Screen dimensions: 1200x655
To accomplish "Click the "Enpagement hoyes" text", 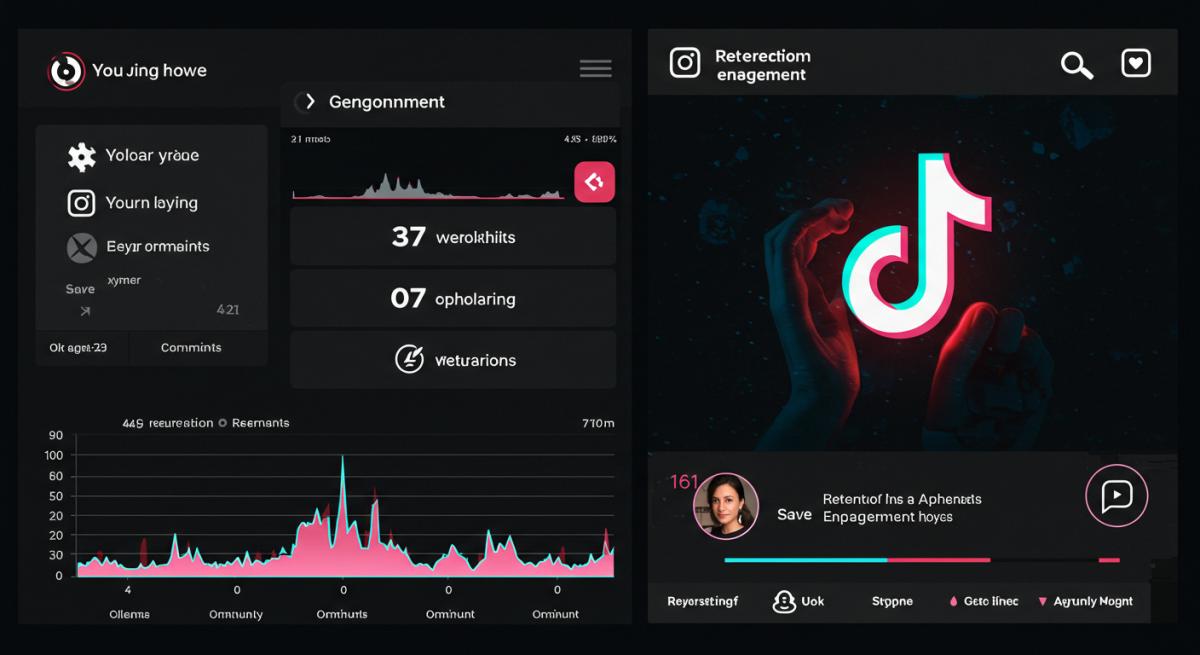I will point(887,517).
